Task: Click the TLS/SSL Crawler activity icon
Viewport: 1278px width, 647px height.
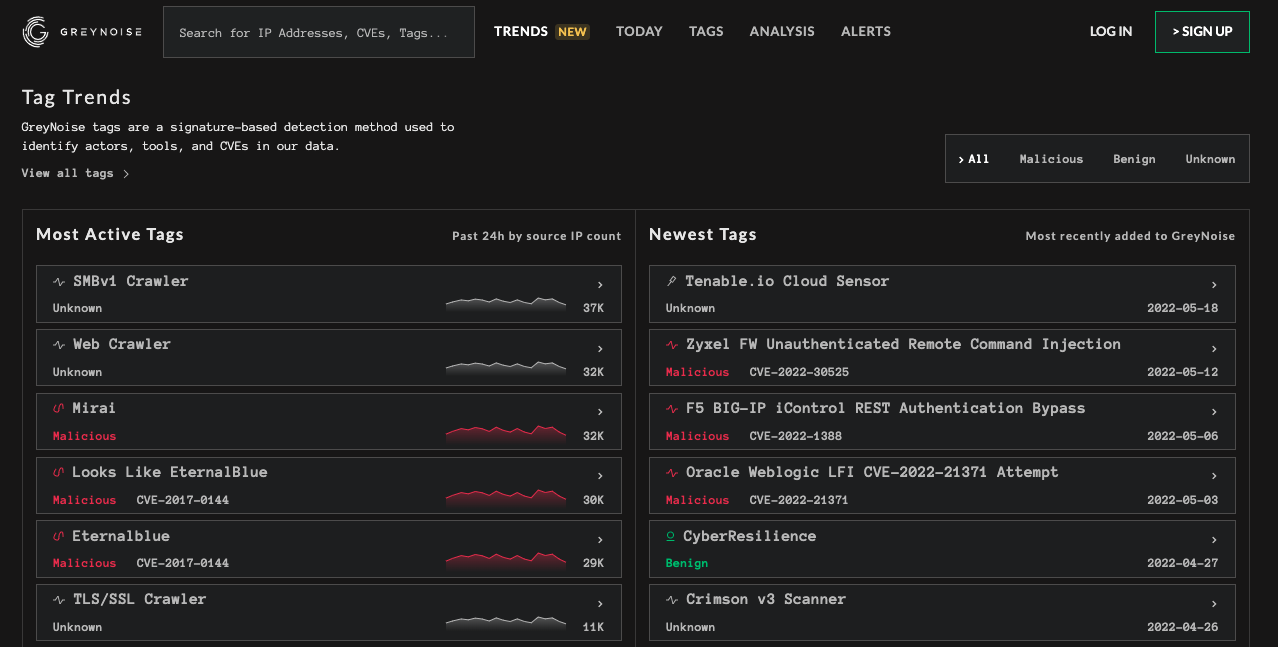Action: pos(59,600)
